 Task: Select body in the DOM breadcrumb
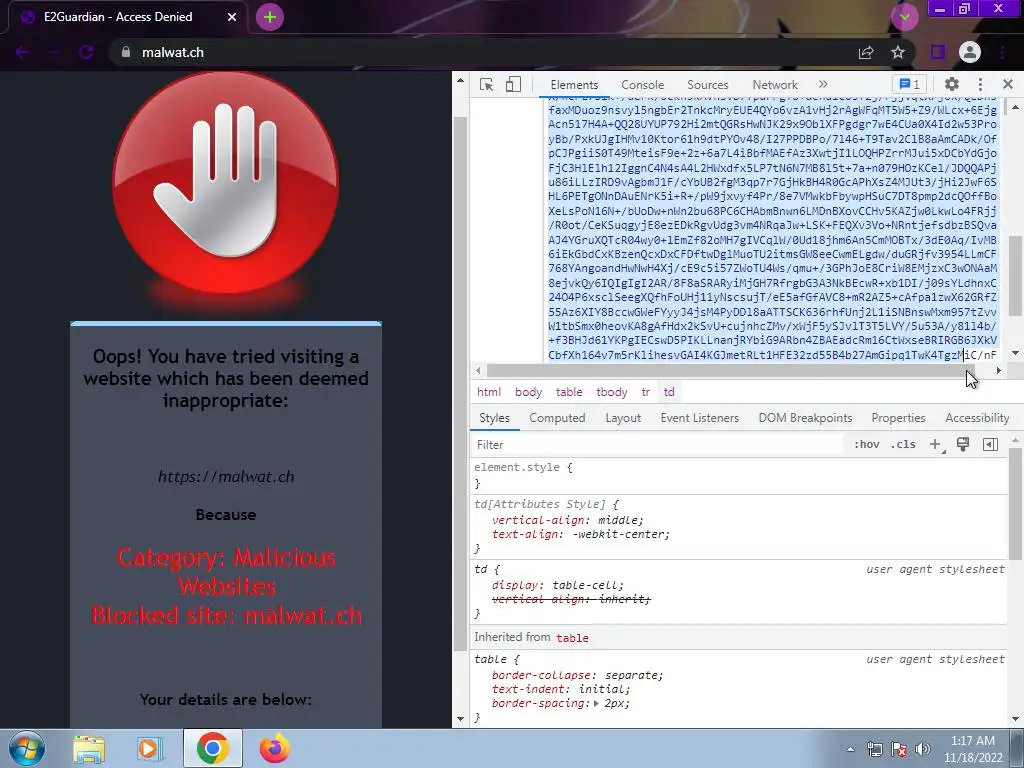click(x=528, y=392)
